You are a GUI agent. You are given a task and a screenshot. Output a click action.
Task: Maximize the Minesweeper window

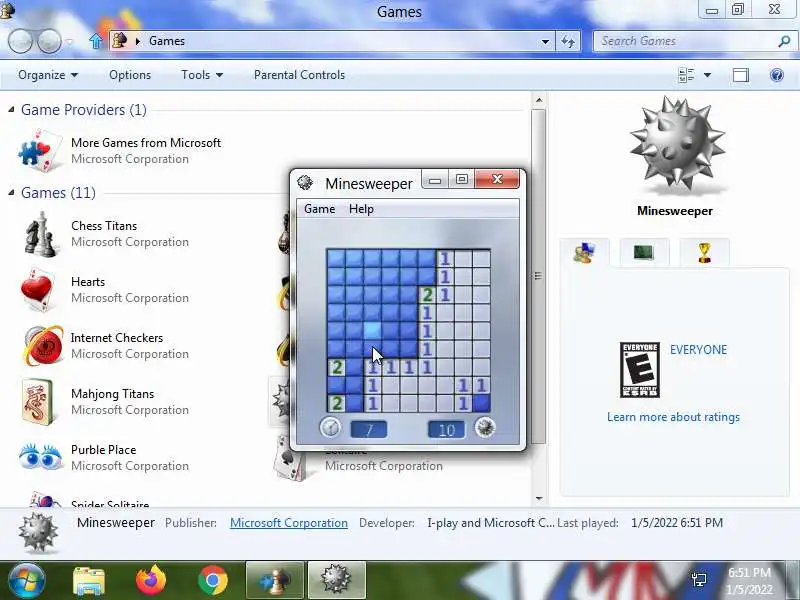[x=462, y=180]
